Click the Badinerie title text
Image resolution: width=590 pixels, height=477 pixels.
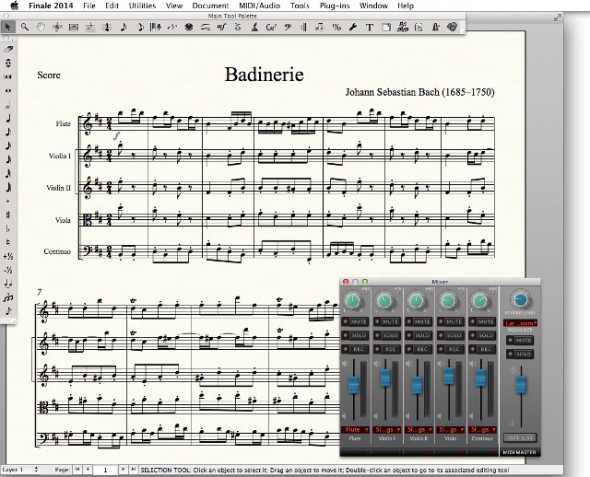(264, 74)
